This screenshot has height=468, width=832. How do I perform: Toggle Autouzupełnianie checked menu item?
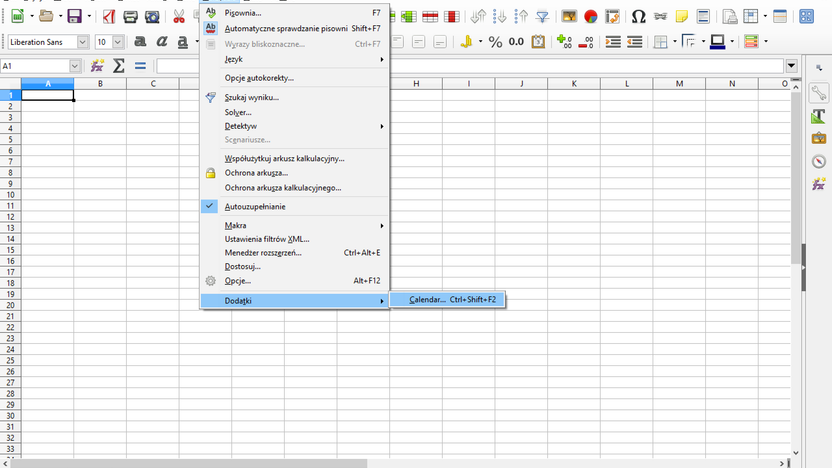point(294,206)
